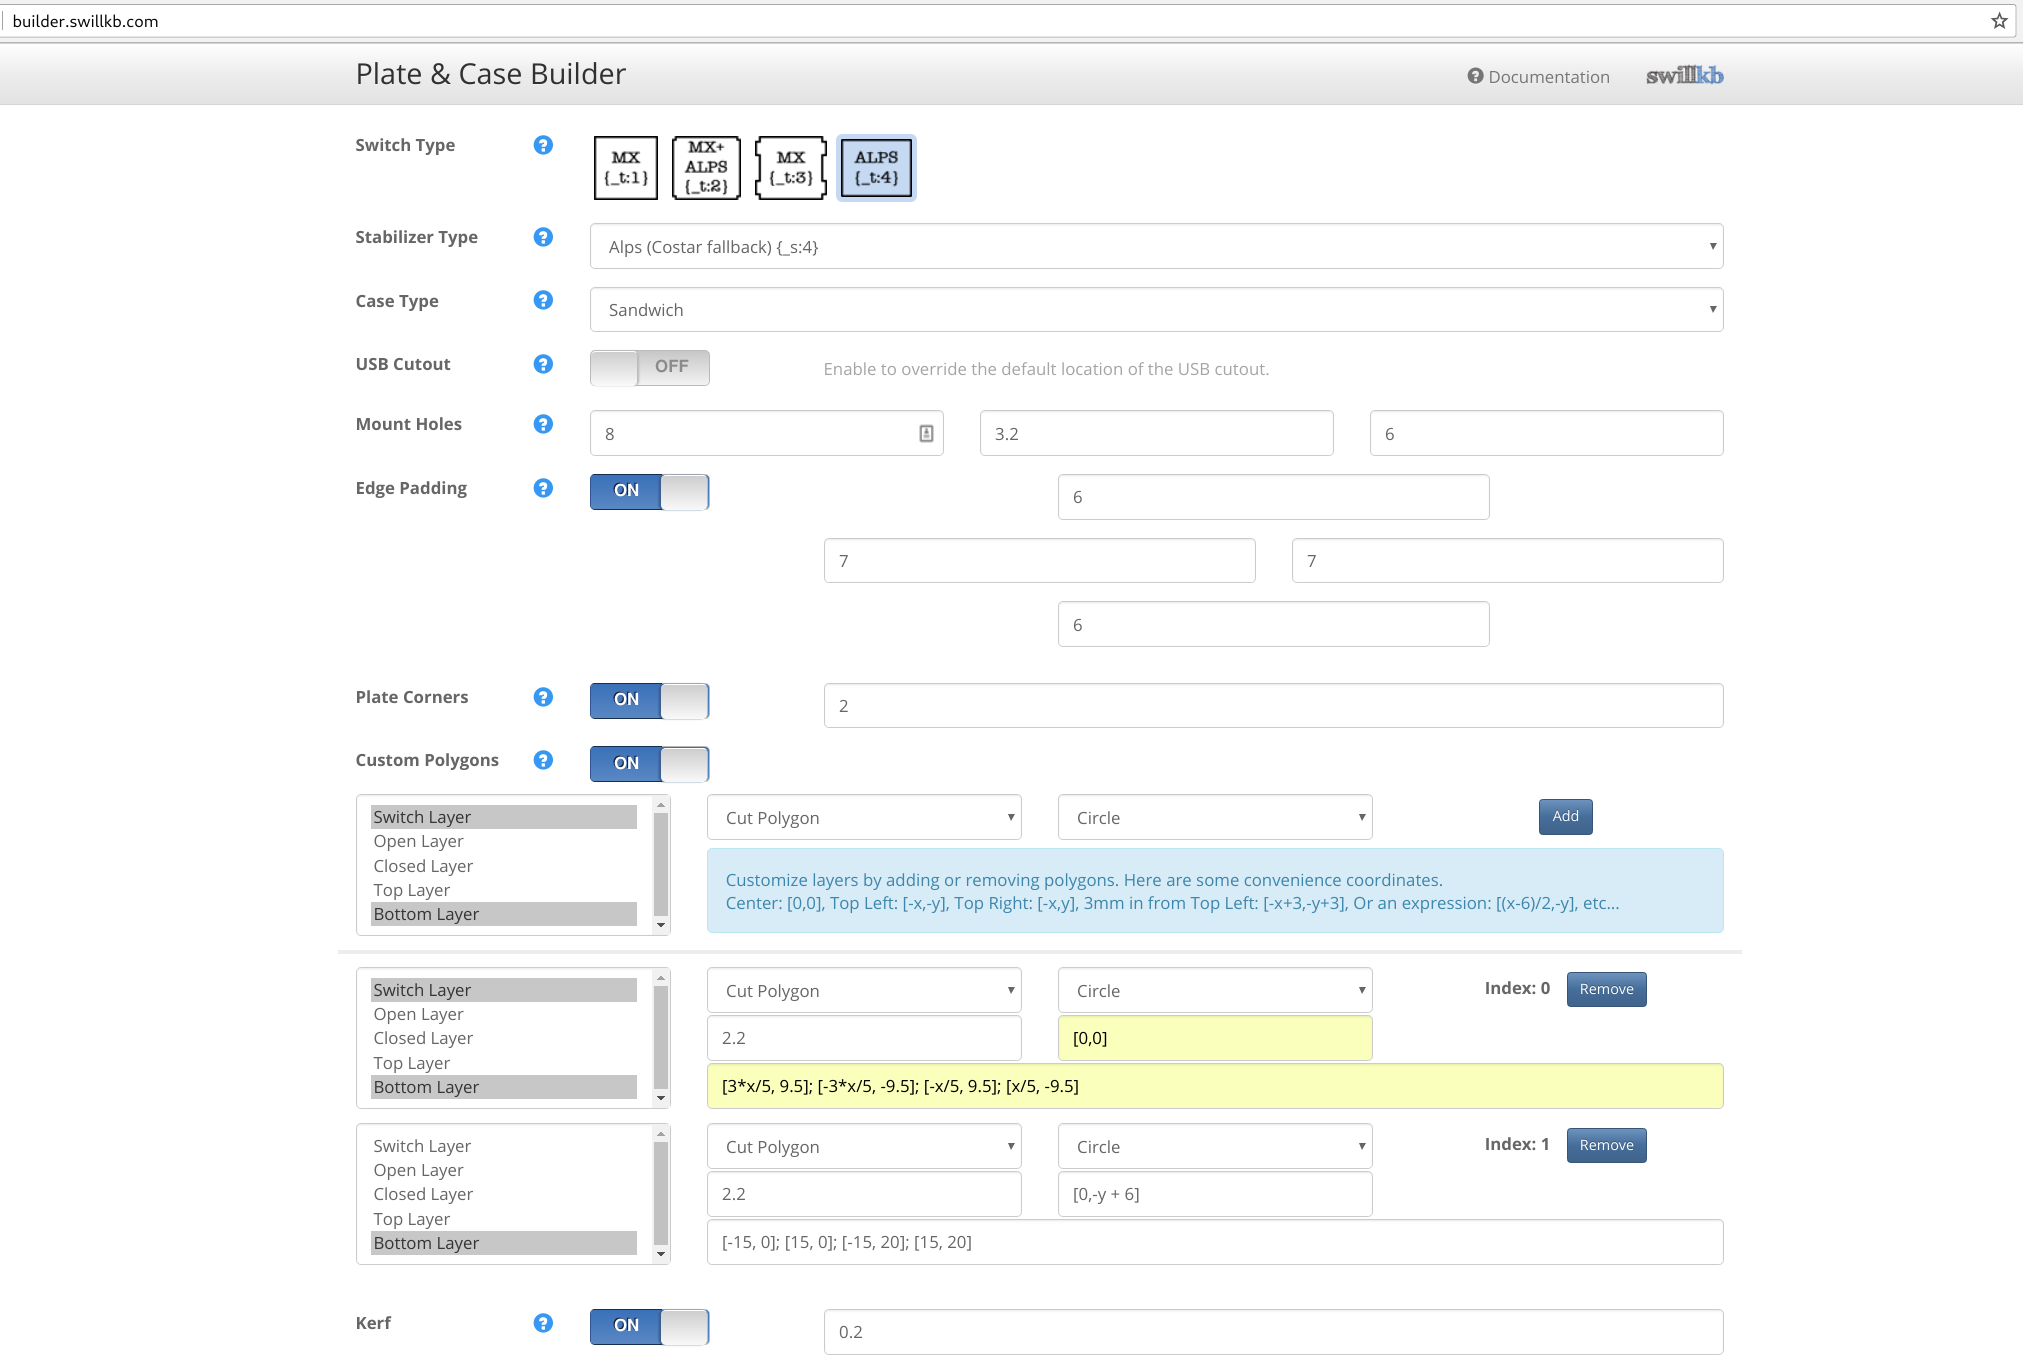Screen dimensions: 2023x1362
Task: Open the Stabilizer Type dropdown
Action: click(x=1155, y=247)
